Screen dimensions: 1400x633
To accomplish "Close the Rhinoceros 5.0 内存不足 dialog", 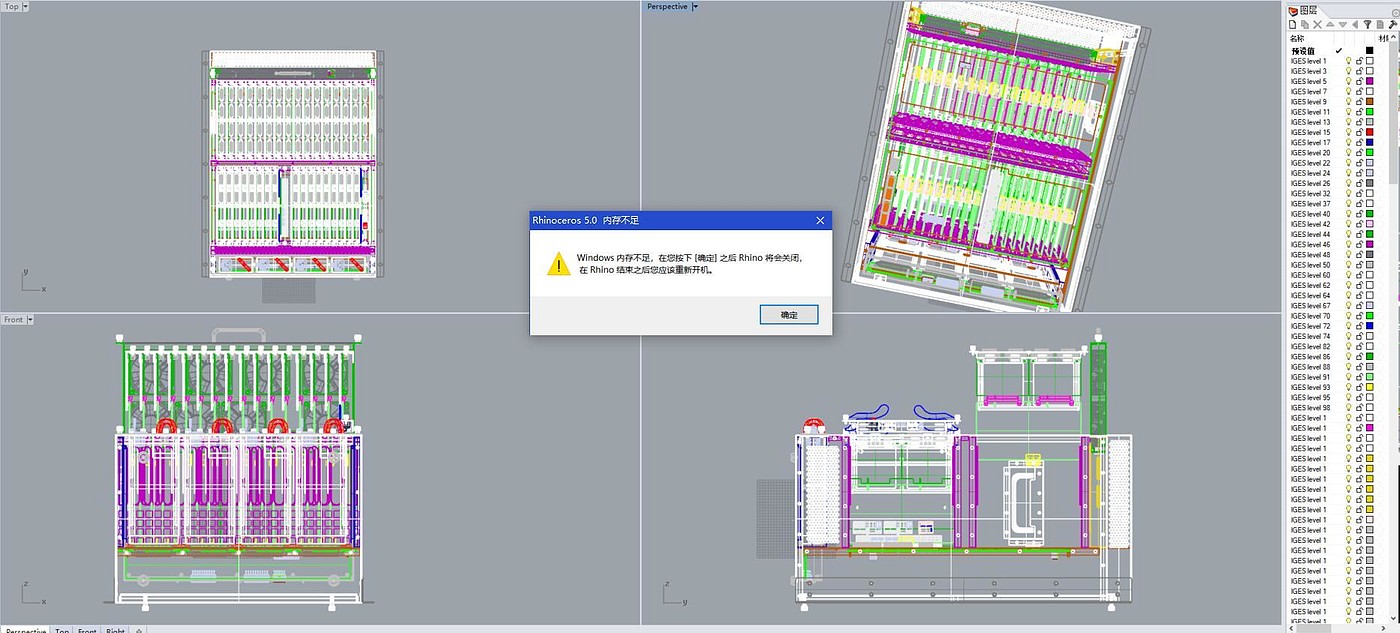I will (x=820, y=220).
